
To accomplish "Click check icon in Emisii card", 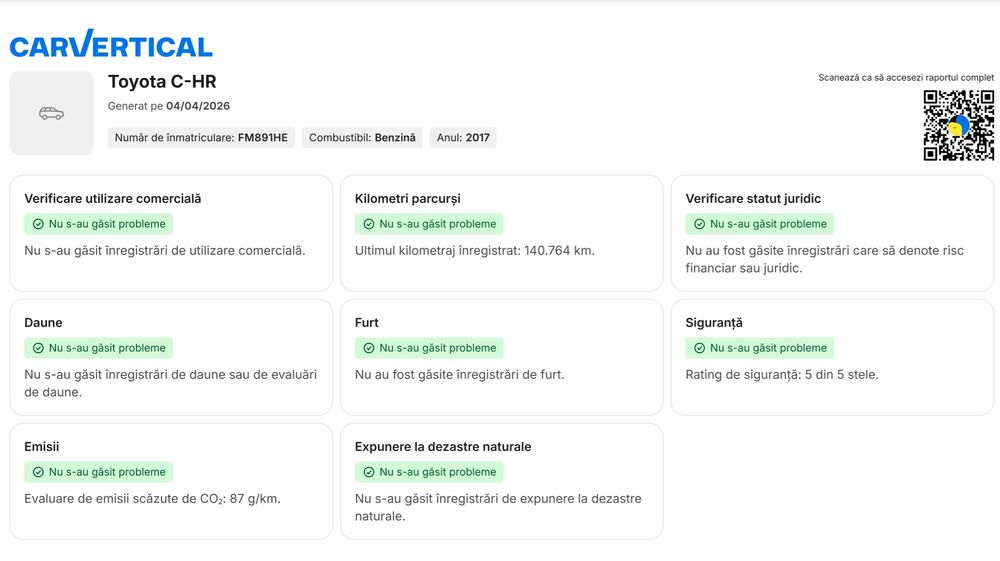I will [38, 472].
